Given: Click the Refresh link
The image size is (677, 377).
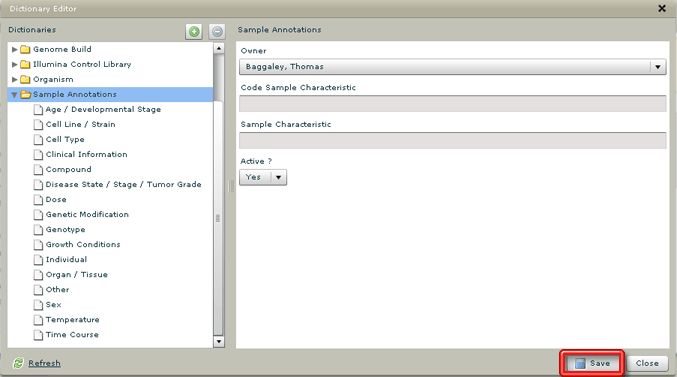Looking at the screenshot, I should pyautogui.click(x=44, y=363).
